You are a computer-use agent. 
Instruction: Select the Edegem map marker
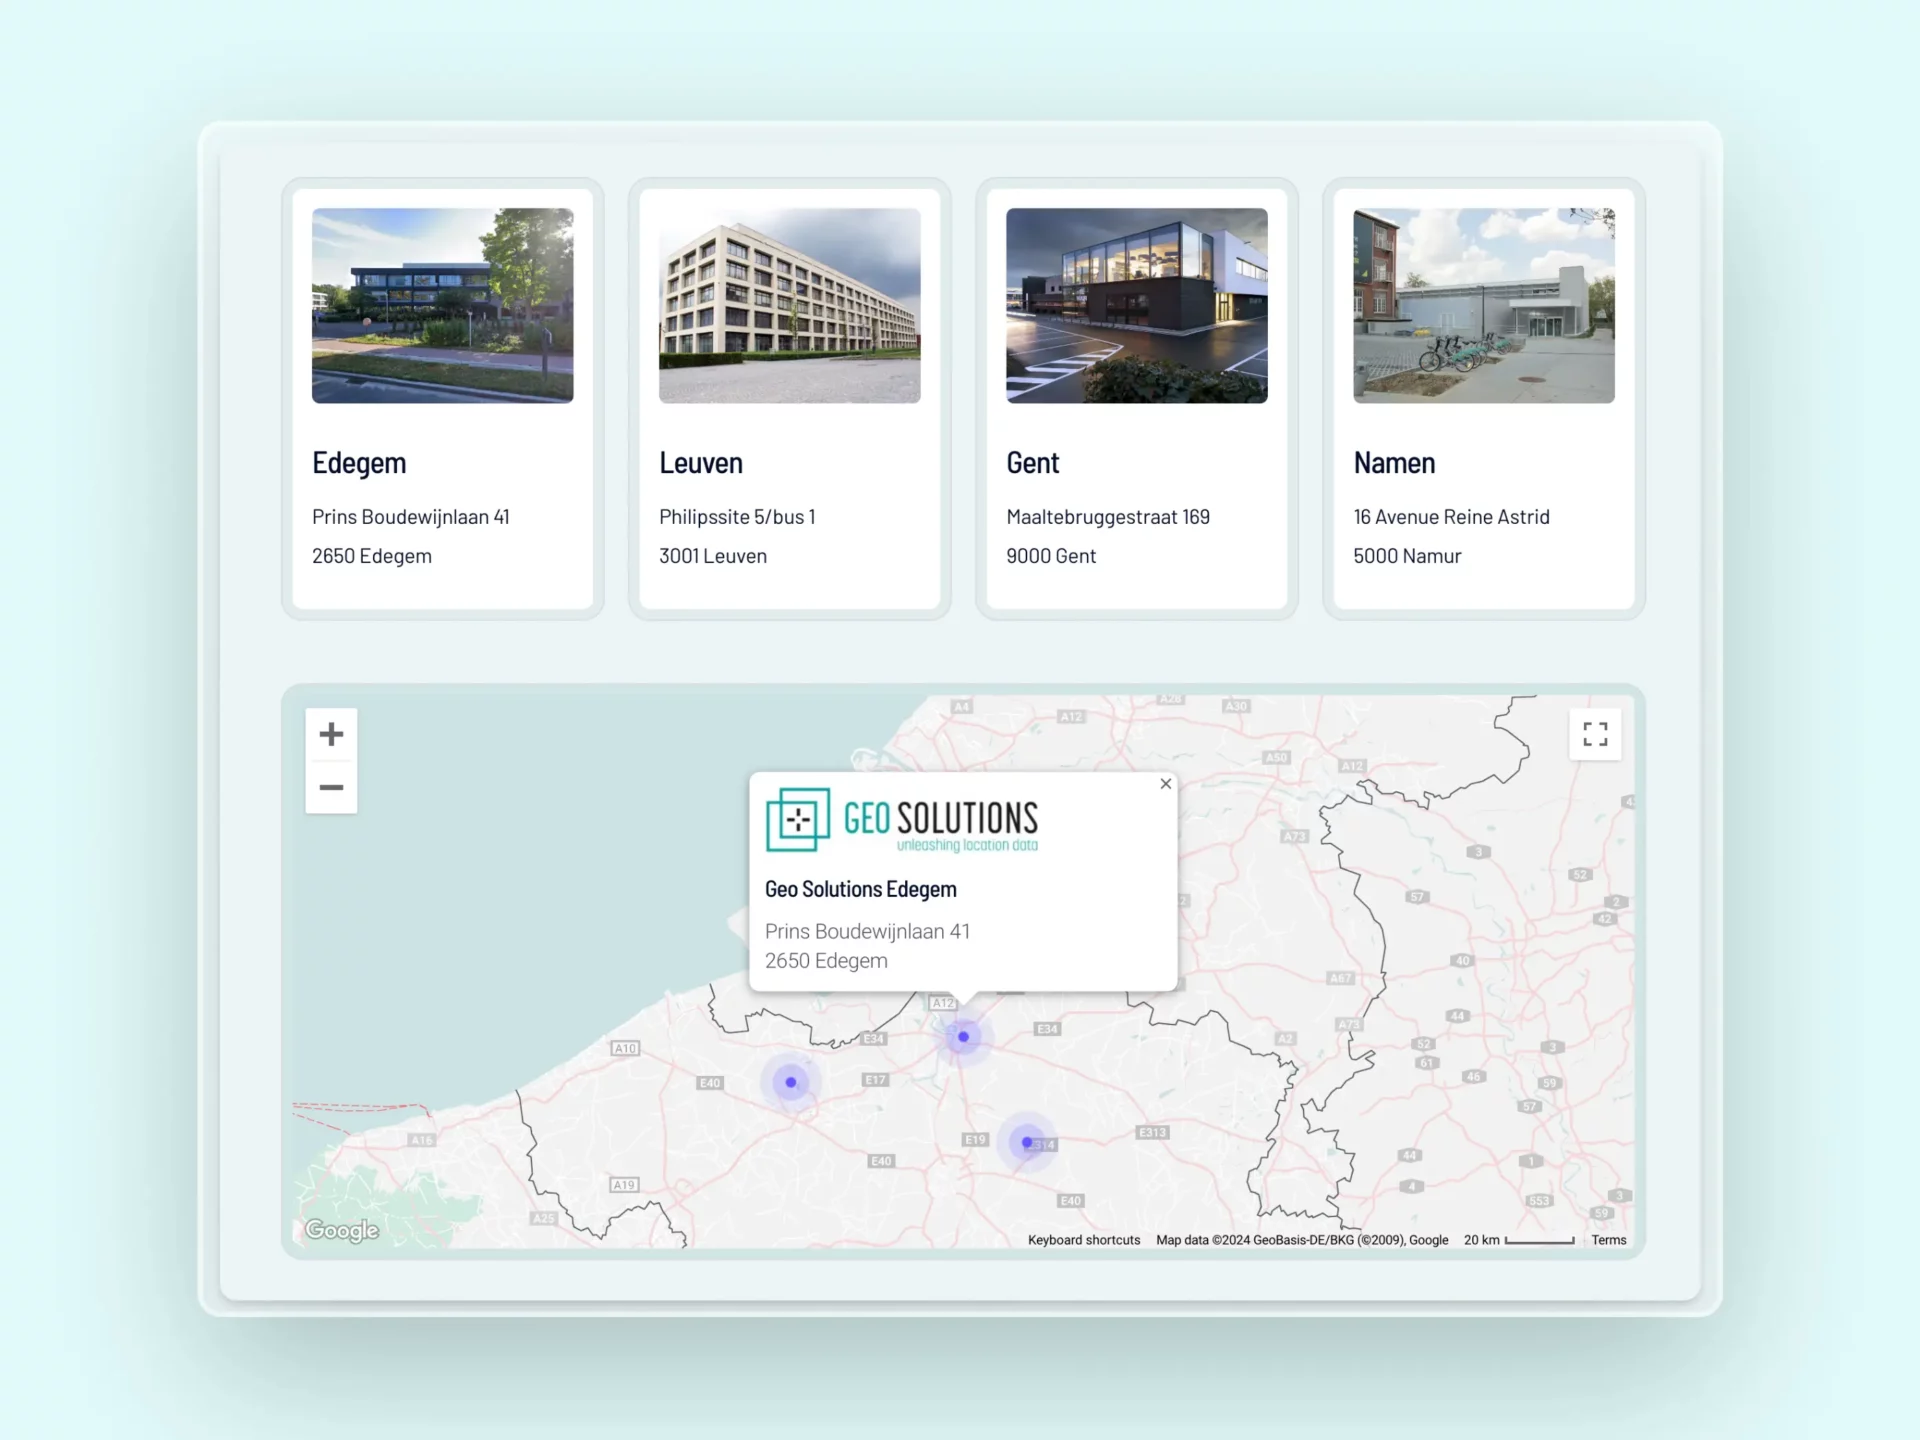click(x=963, y=1037)
